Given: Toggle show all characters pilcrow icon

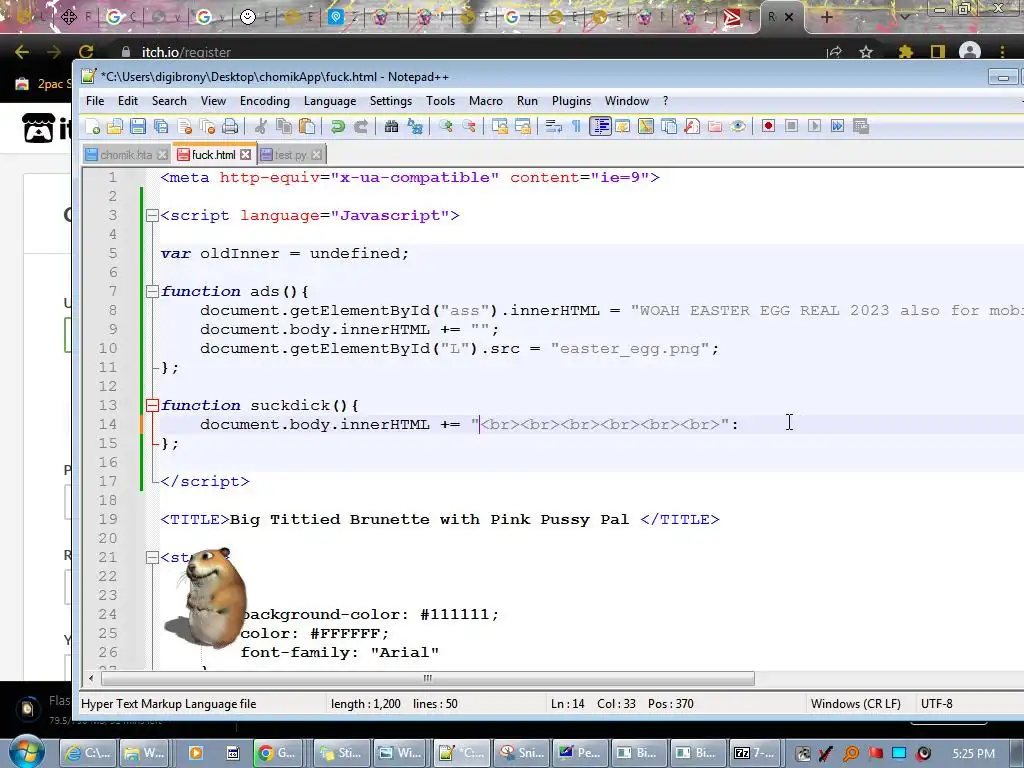Looking at the screenshot, I should (x=576, y=126).
